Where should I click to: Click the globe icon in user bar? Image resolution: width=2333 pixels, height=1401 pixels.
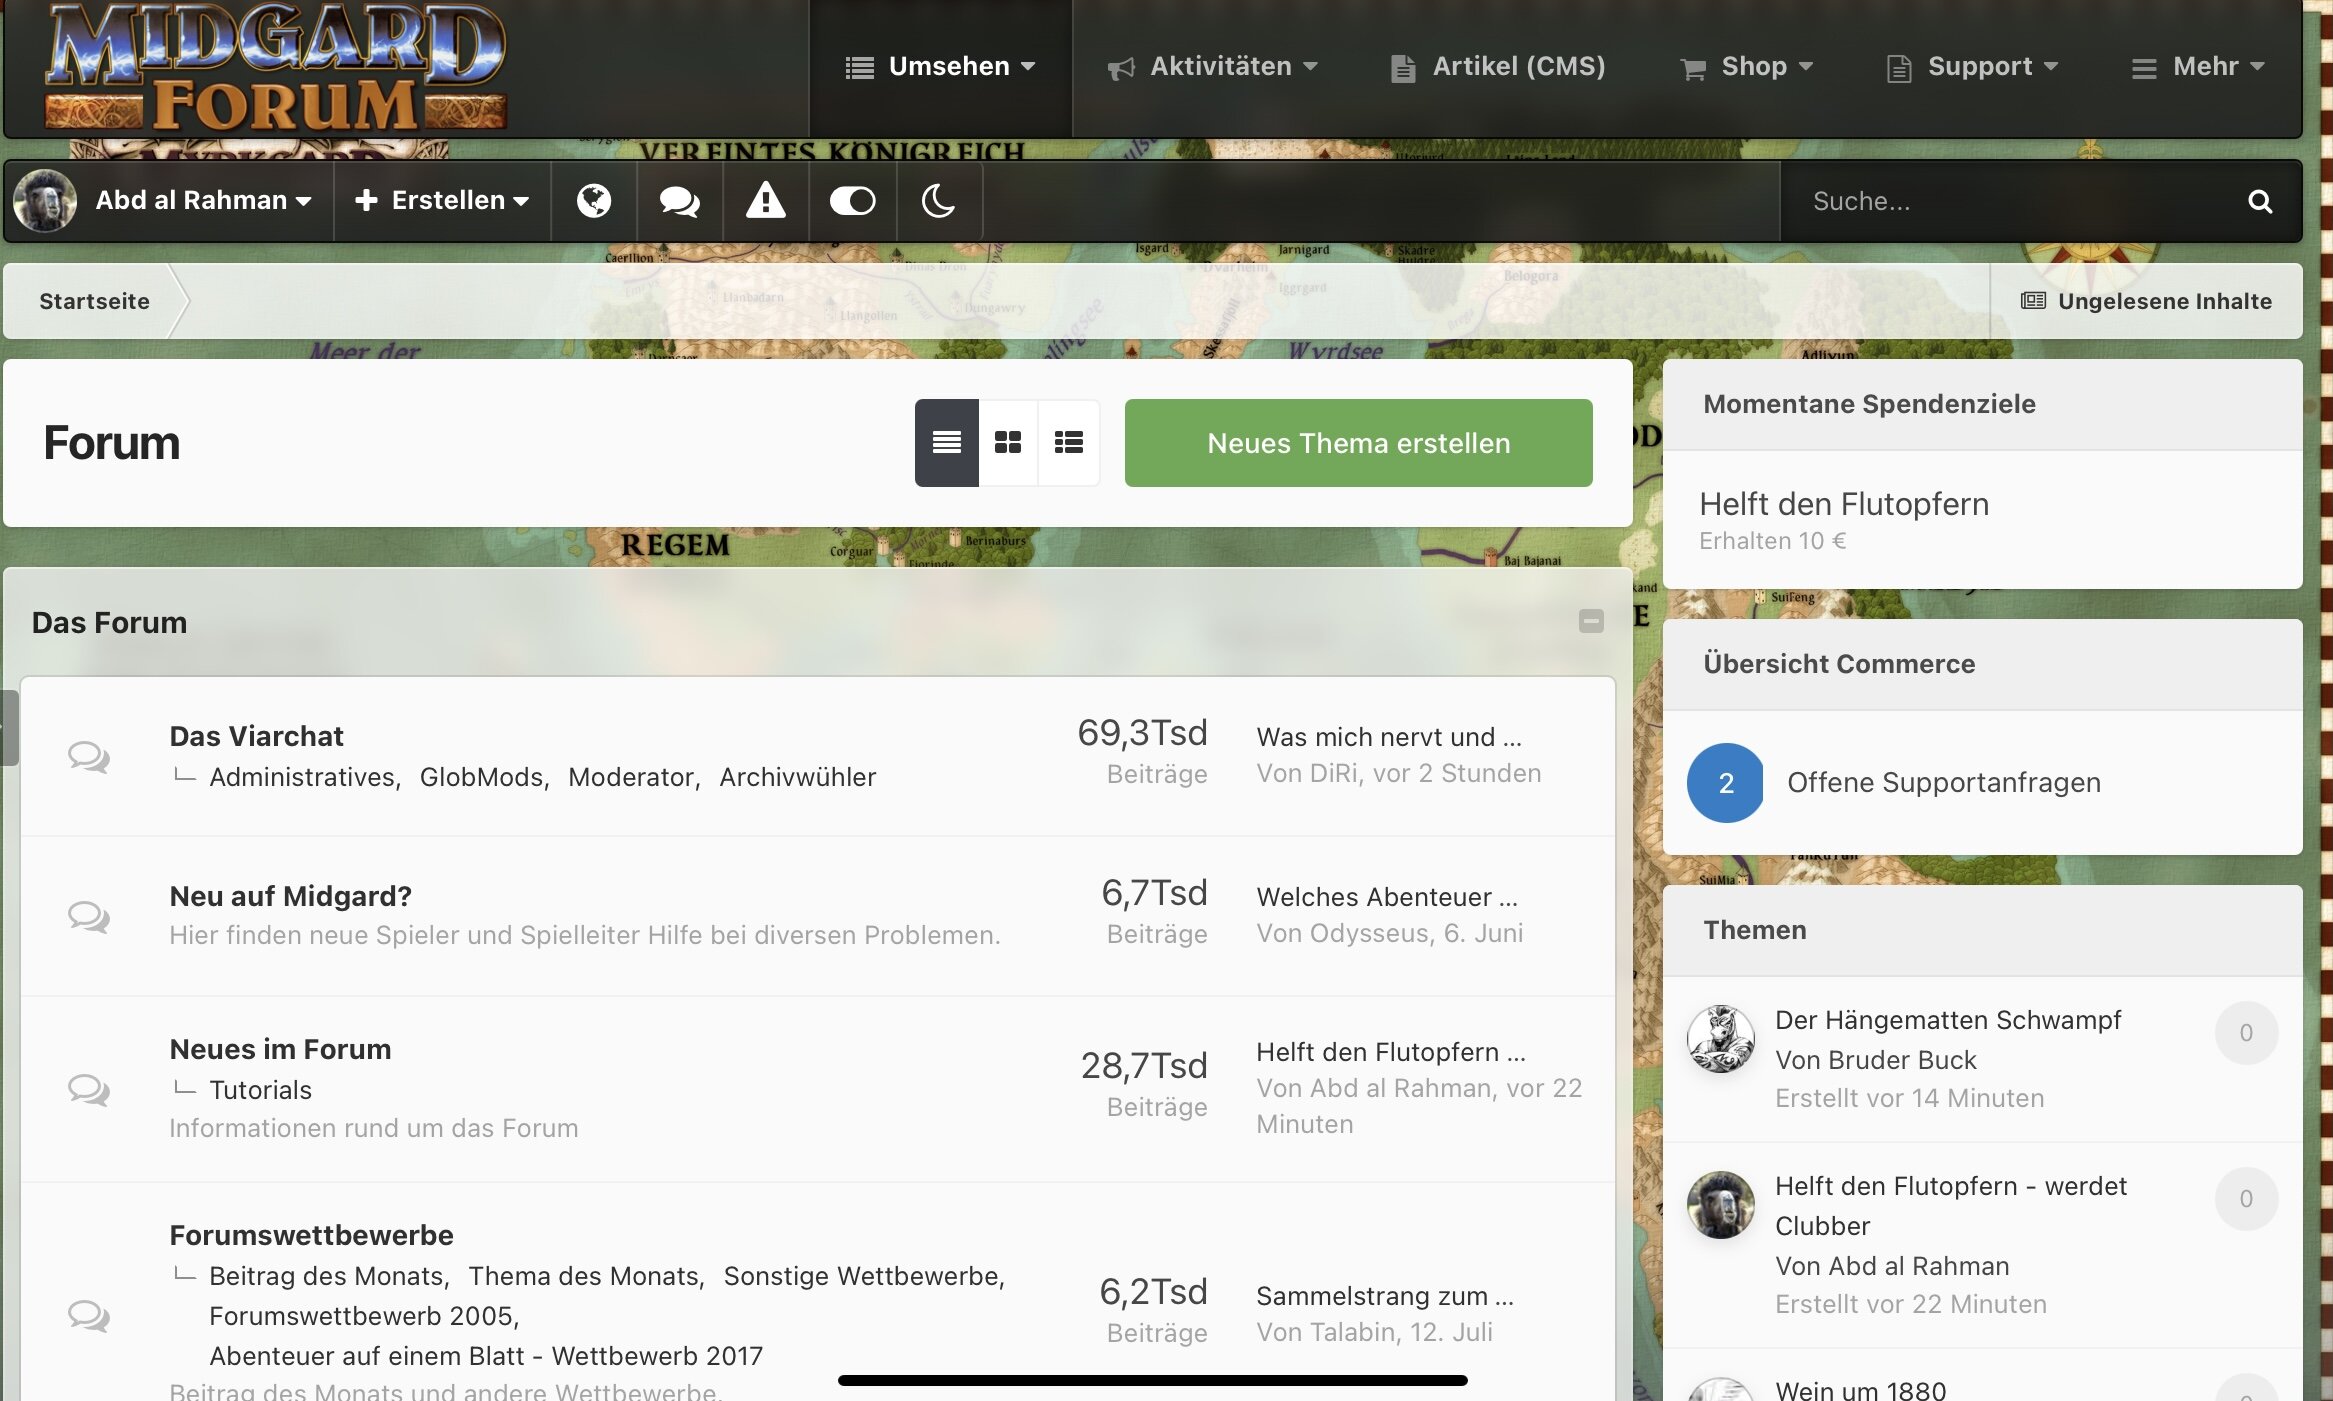[594, 201]
